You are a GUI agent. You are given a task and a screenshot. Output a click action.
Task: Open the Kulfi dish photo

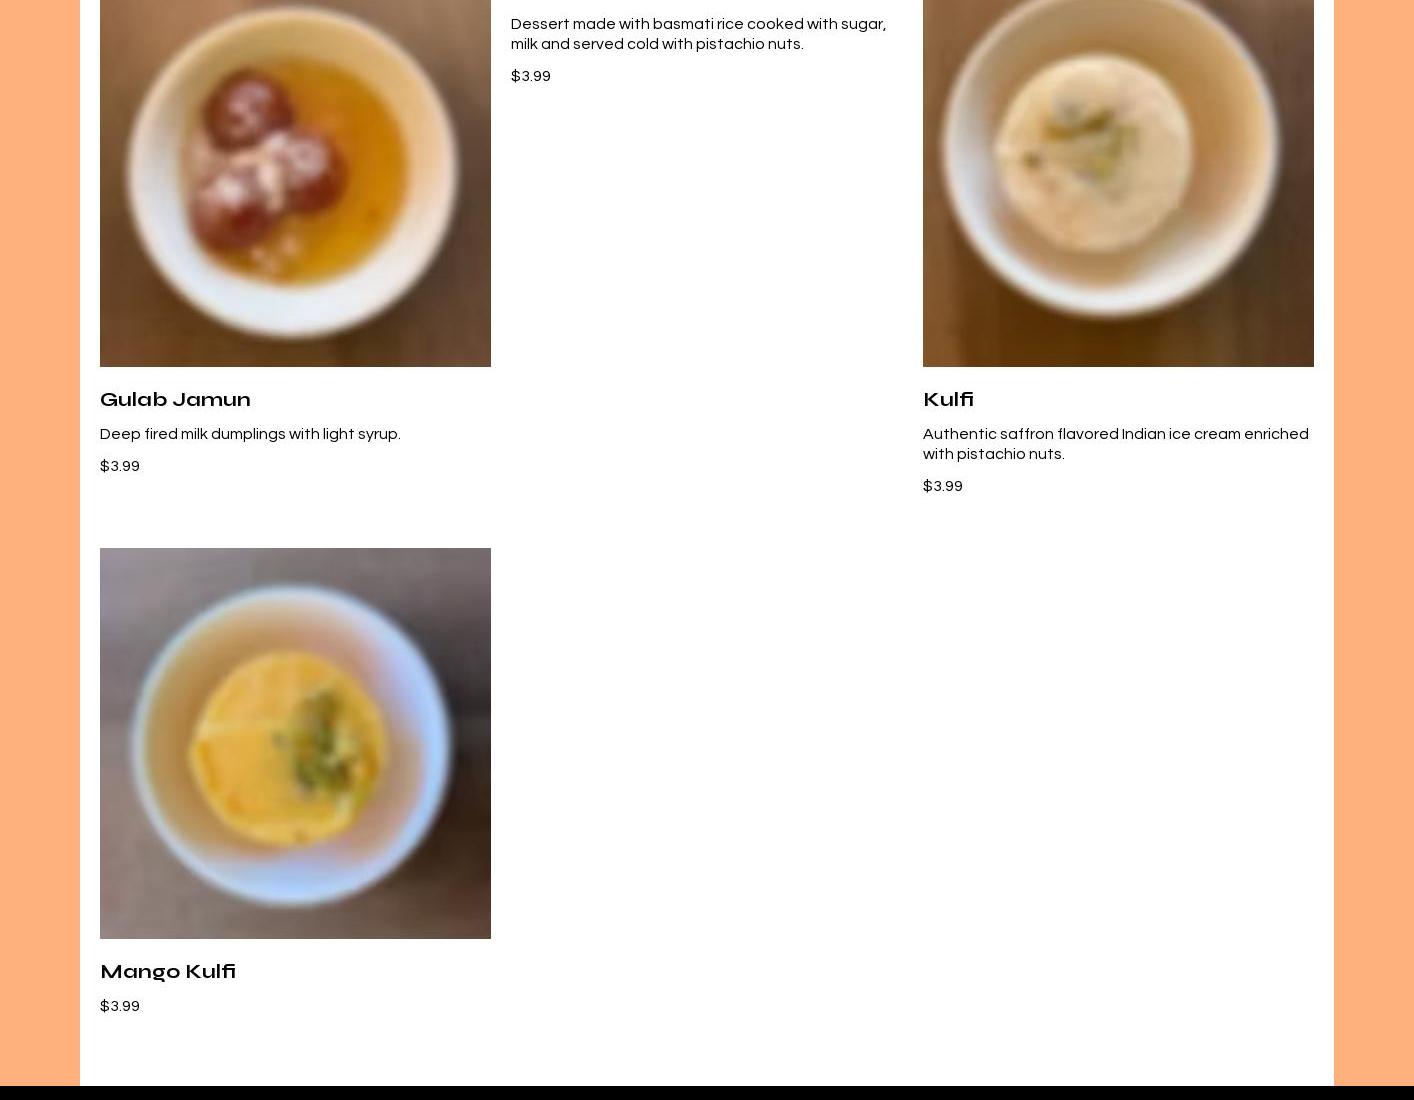tap(1118, 183)
